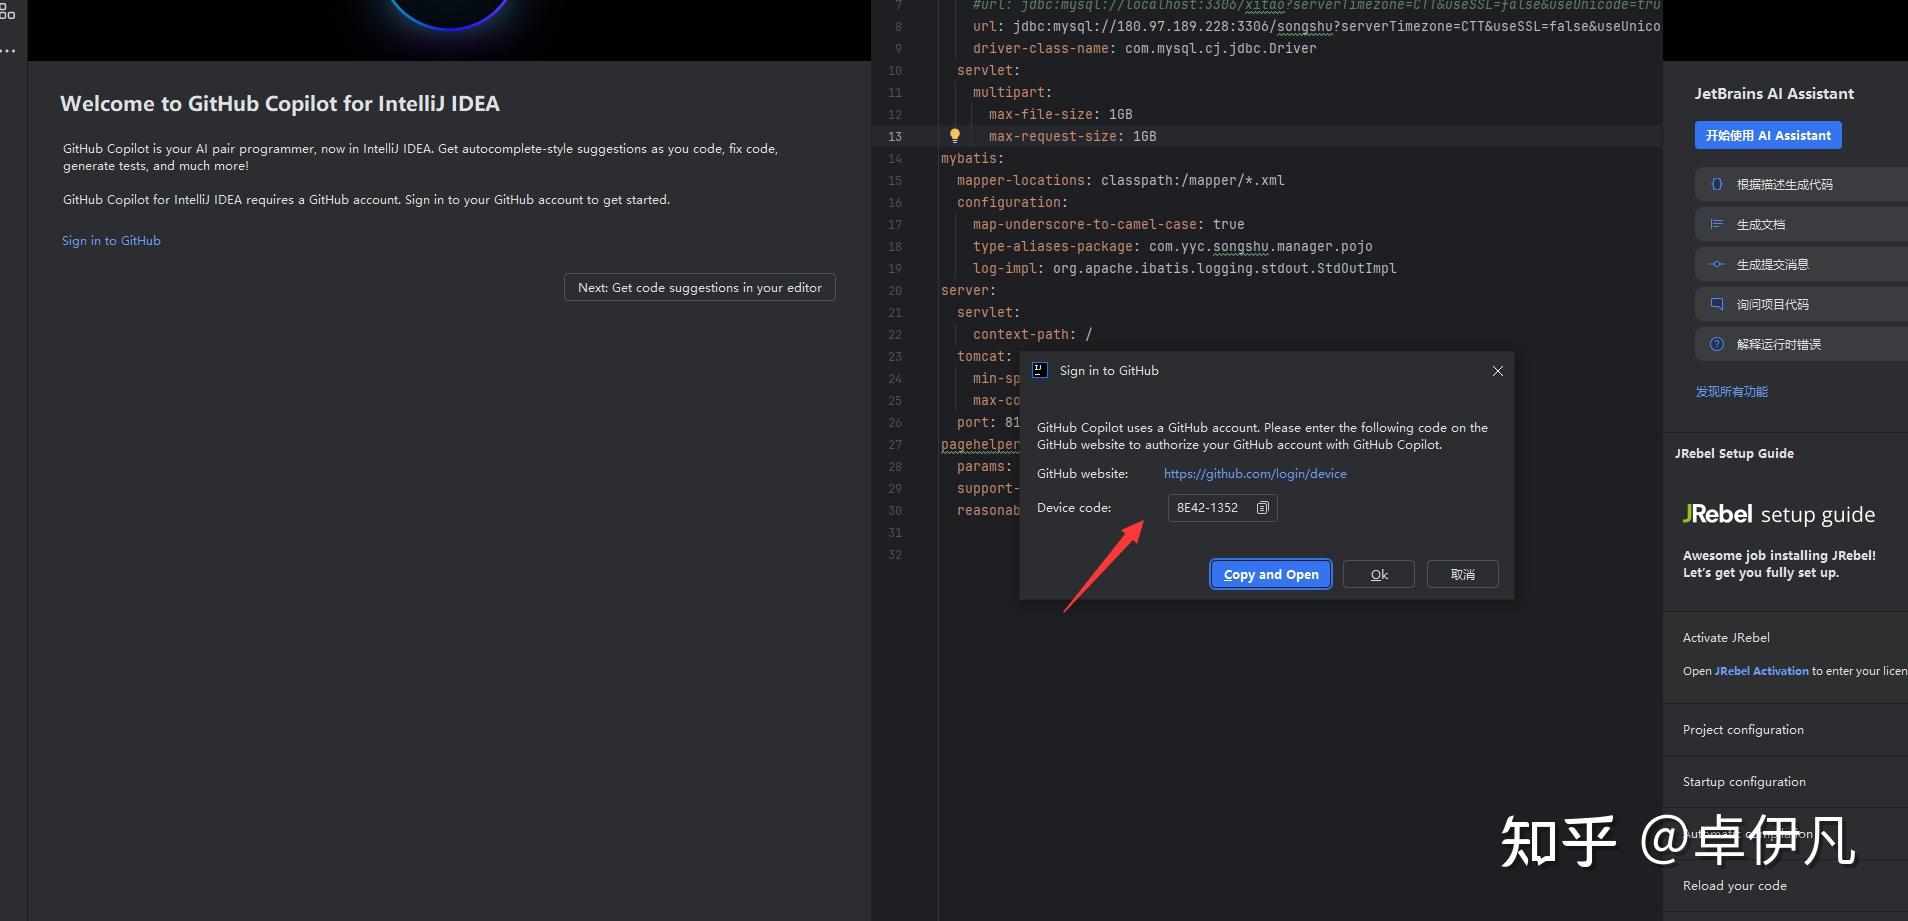Click the Sign in to GitHub link
Screen dimensions: 1908x921
(111, 240)
